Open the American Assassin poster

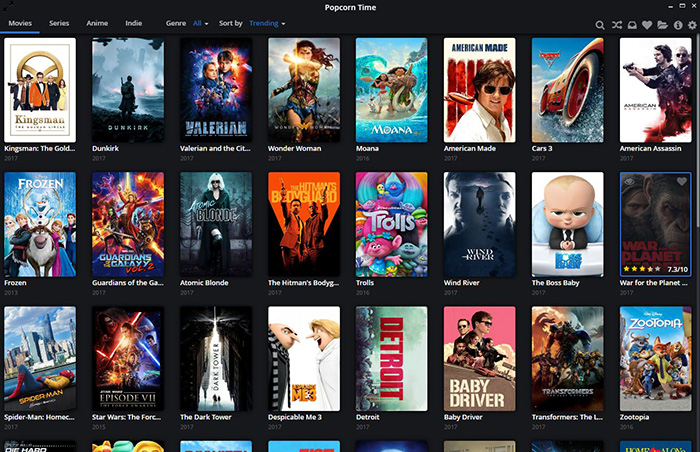coord(655,90)
